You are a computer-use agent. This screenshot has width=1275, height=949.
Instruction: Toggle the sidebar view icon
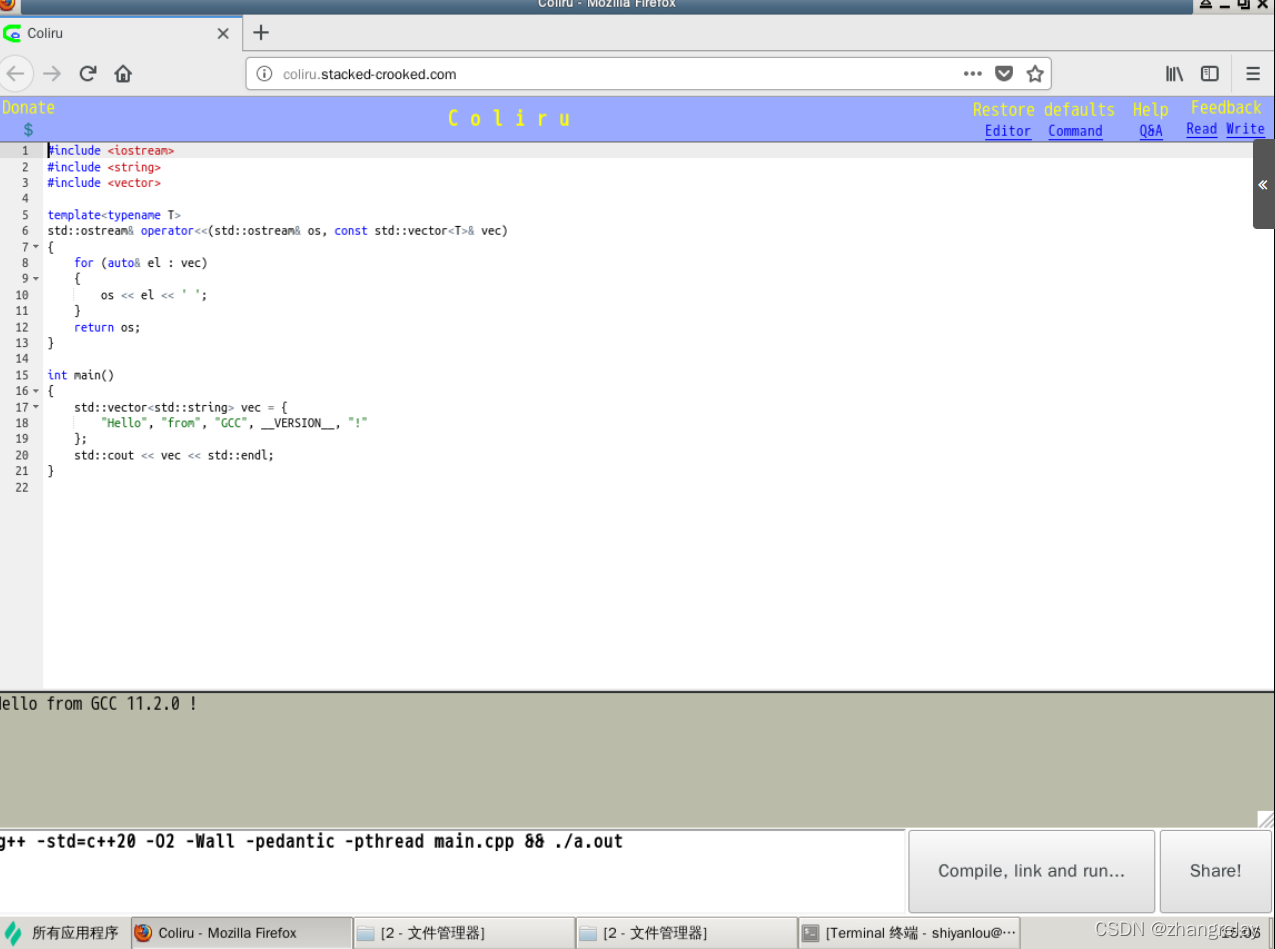click(x=1209, y=74)
